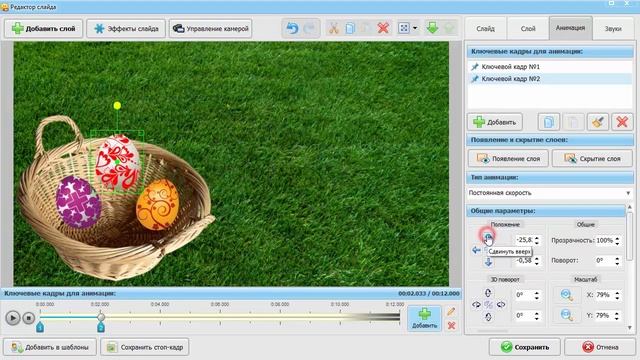Switch to the Звуки tab

pyautogui.click(x=613, y=29)
